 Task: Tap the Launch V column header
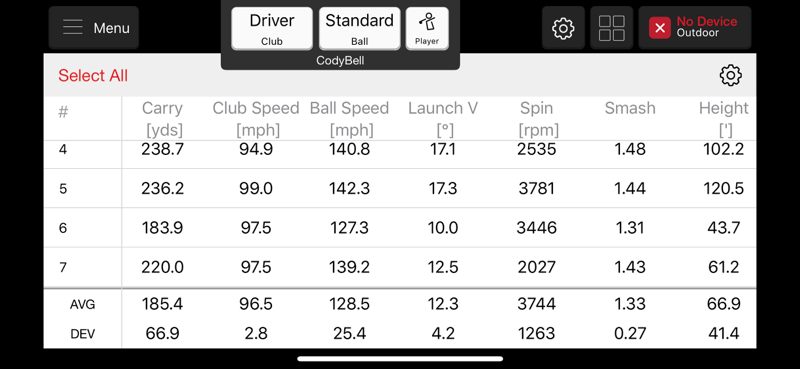coord(443,119)
